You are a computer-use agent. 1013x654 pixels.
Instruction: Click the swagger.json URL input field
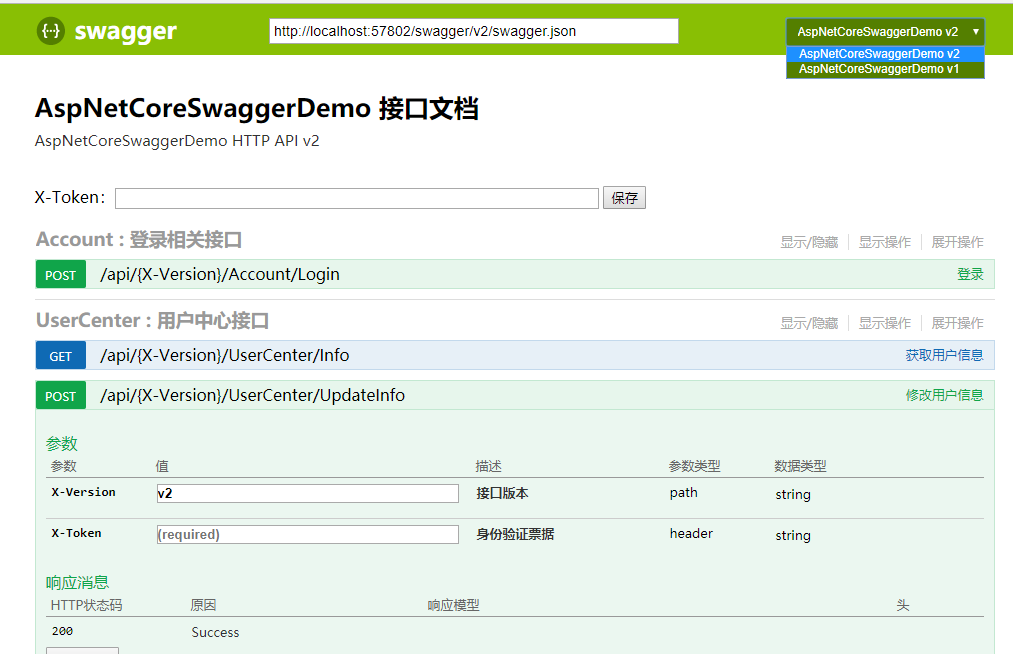coord(474,31)
